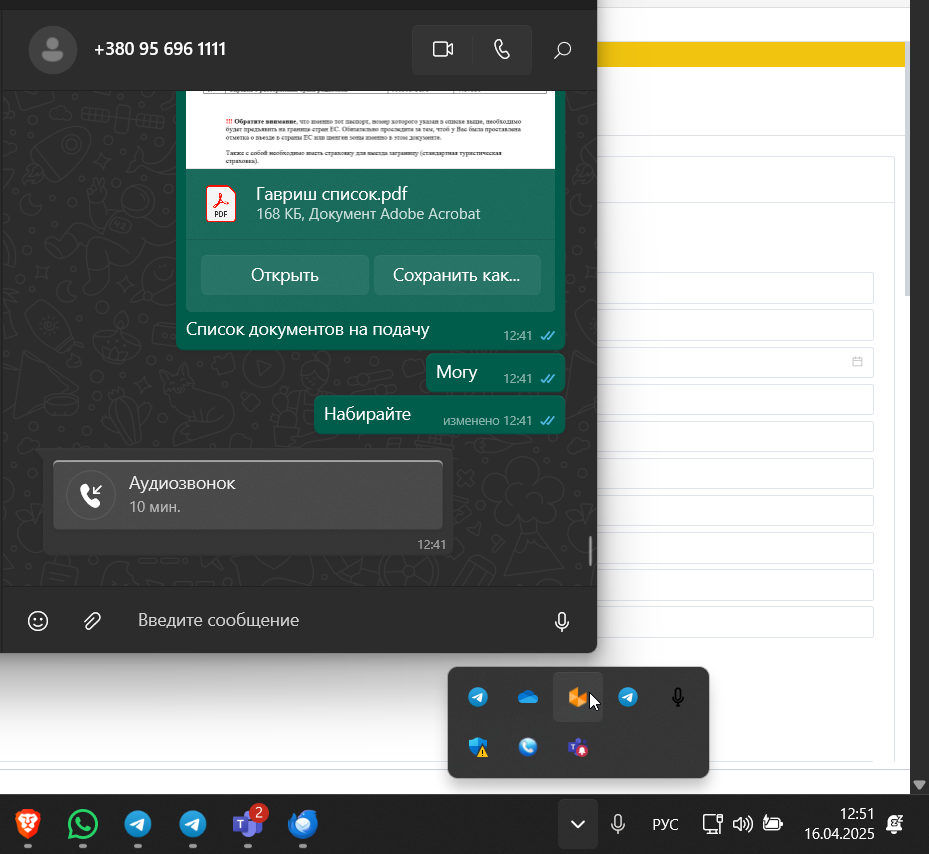Click the orange cube icon in tray popup

pyautogui.click(x=577, y=697)
